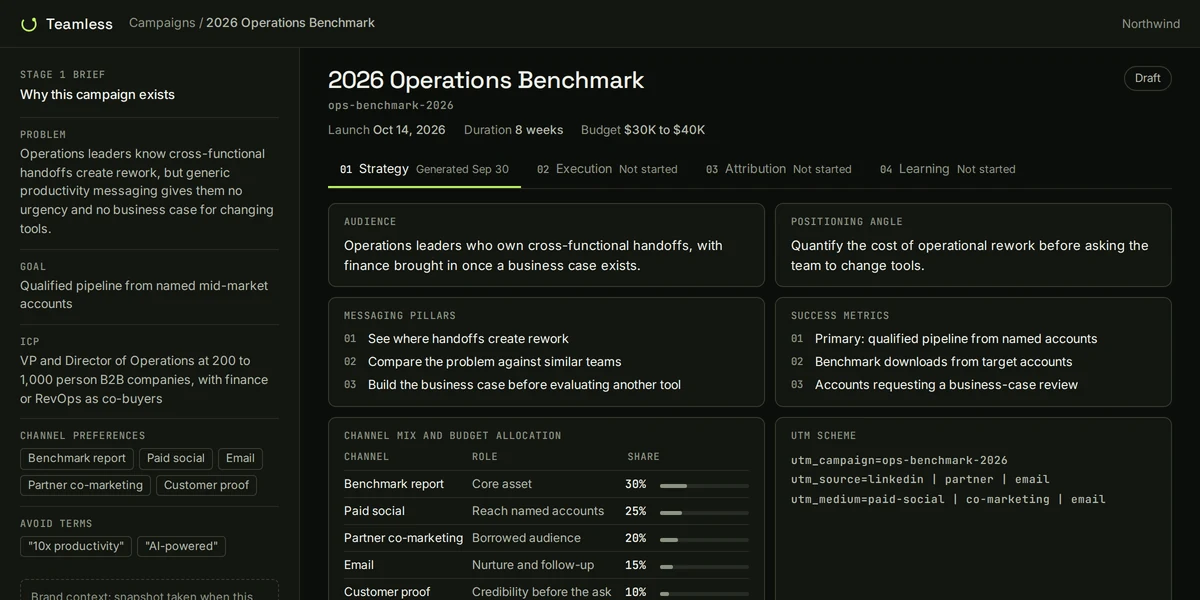
Task: Click "Accounts requesting a business-case review"
Action: point(947,385)
